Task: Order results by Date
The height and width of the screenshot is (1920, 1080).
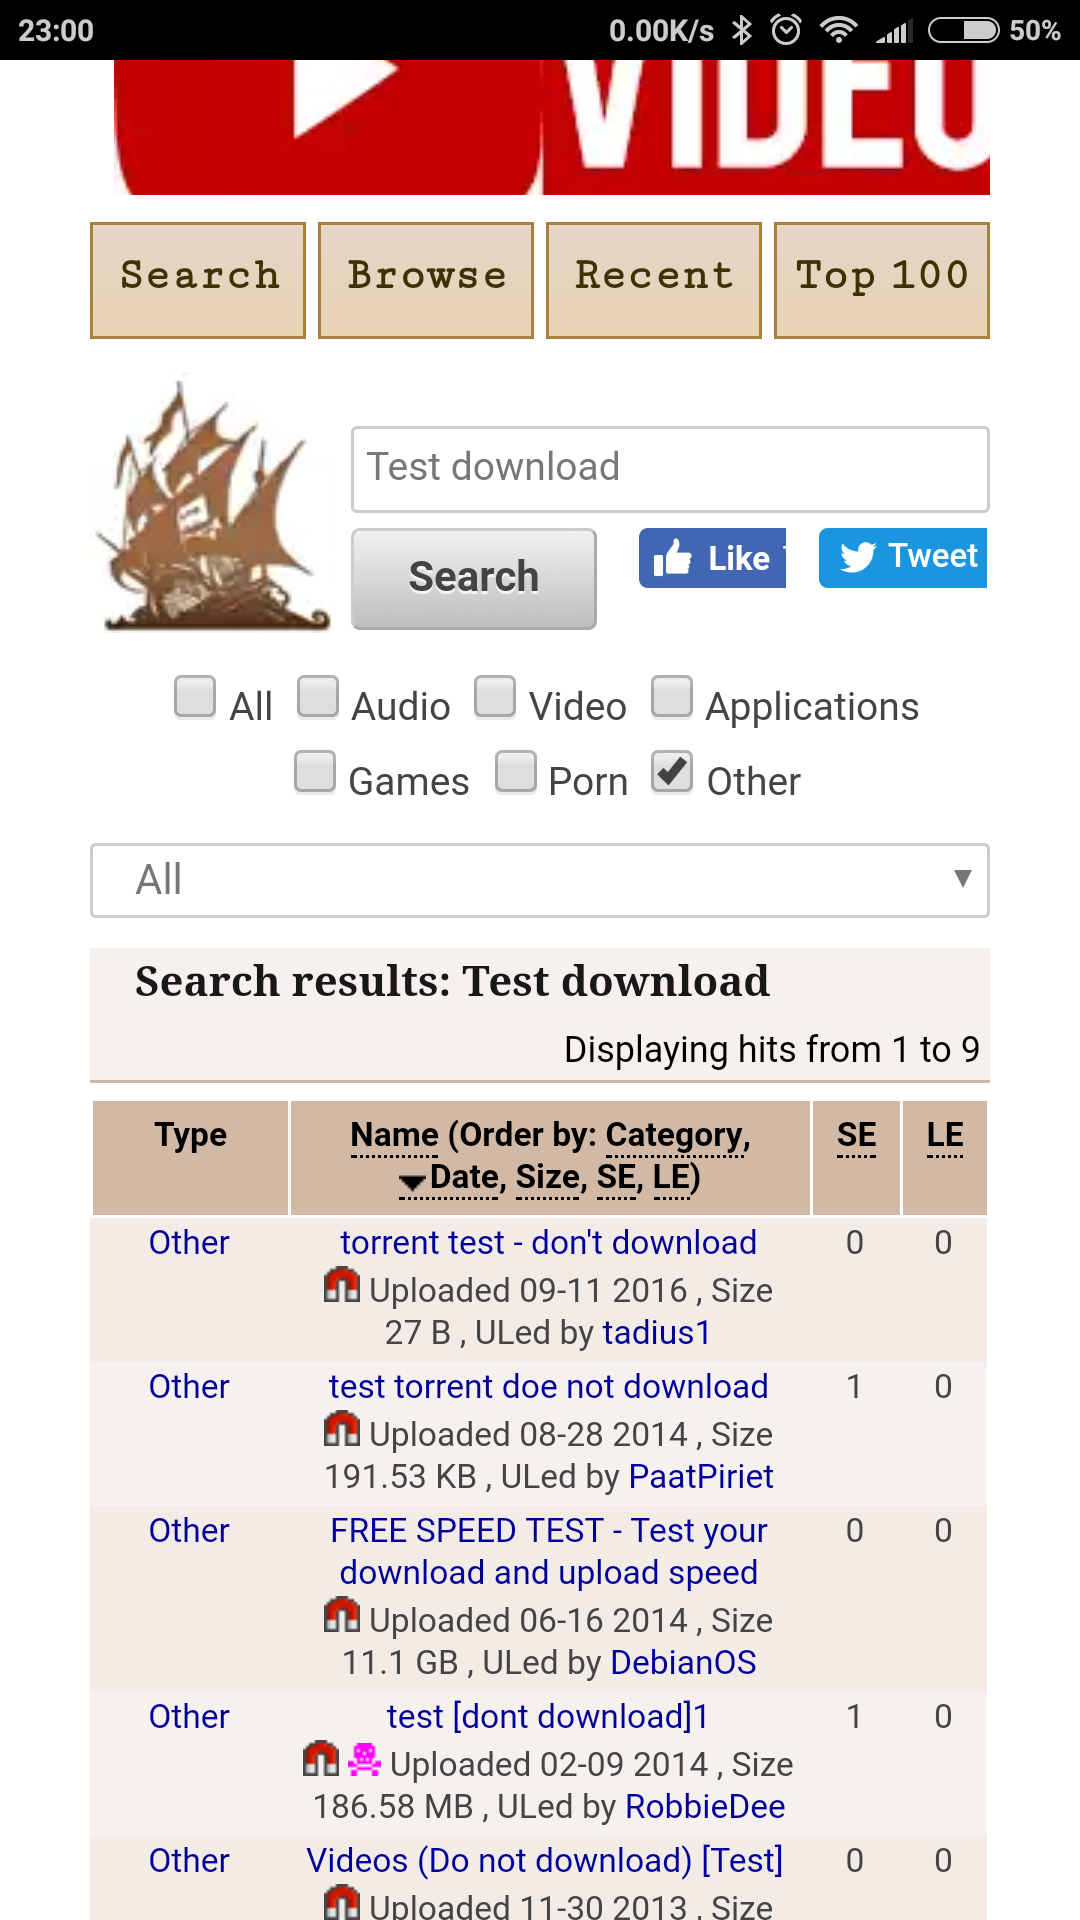Action: pyautogui.click(x=464, y=1177)
